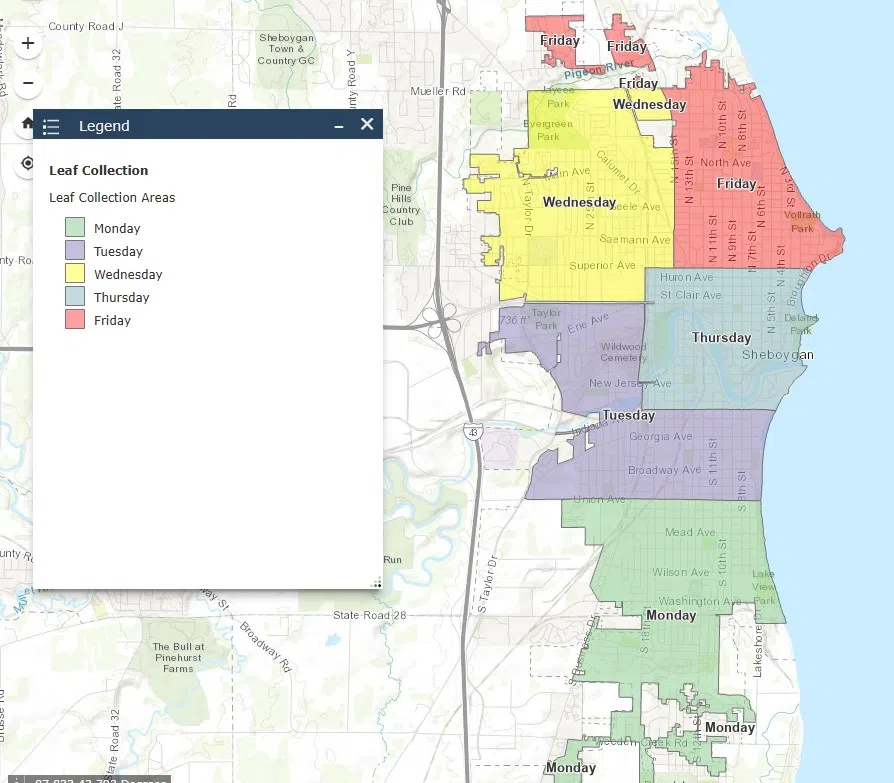This screenshot has height=783, width=894.
Task: Click the purple Tuesday legend swatch
Action: [75, 251]
